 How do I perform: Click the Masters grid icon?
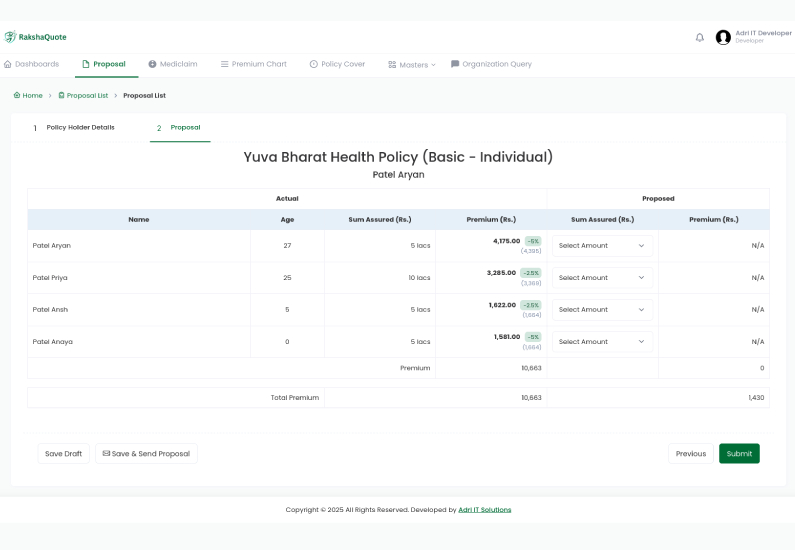click(392, 65)
